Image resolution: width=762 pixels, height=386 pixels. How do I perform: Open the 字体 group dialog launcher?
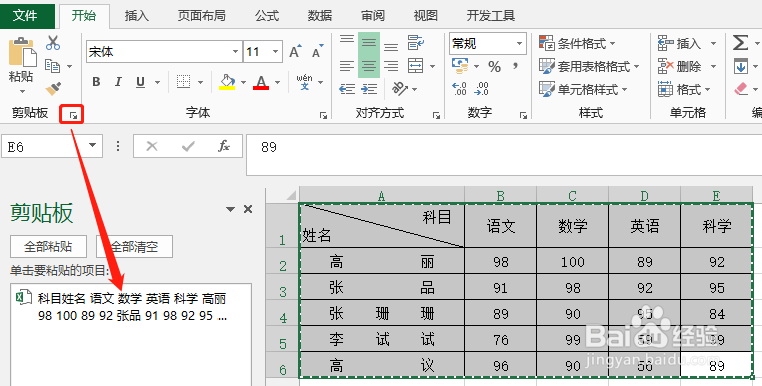[x=323, y=115]
